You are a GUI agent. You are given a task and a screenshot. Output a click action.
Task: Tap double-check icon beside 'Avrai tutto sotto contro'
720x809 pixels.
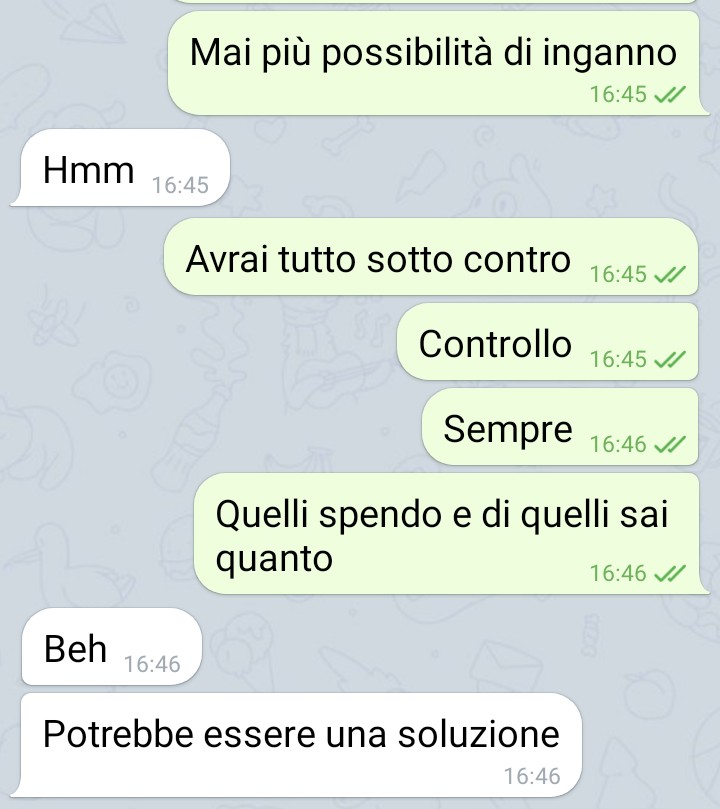point(669,274)
